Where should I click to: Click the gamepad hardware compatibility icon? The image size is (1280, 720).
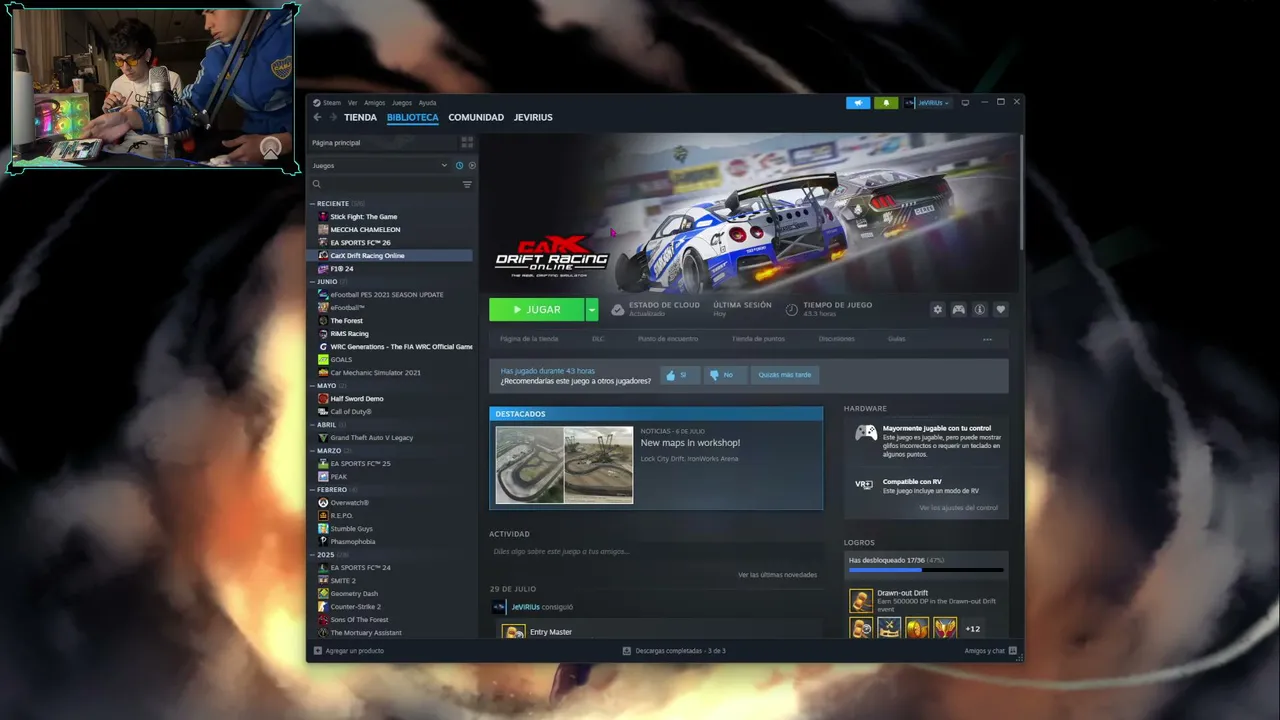click(866, 433)
